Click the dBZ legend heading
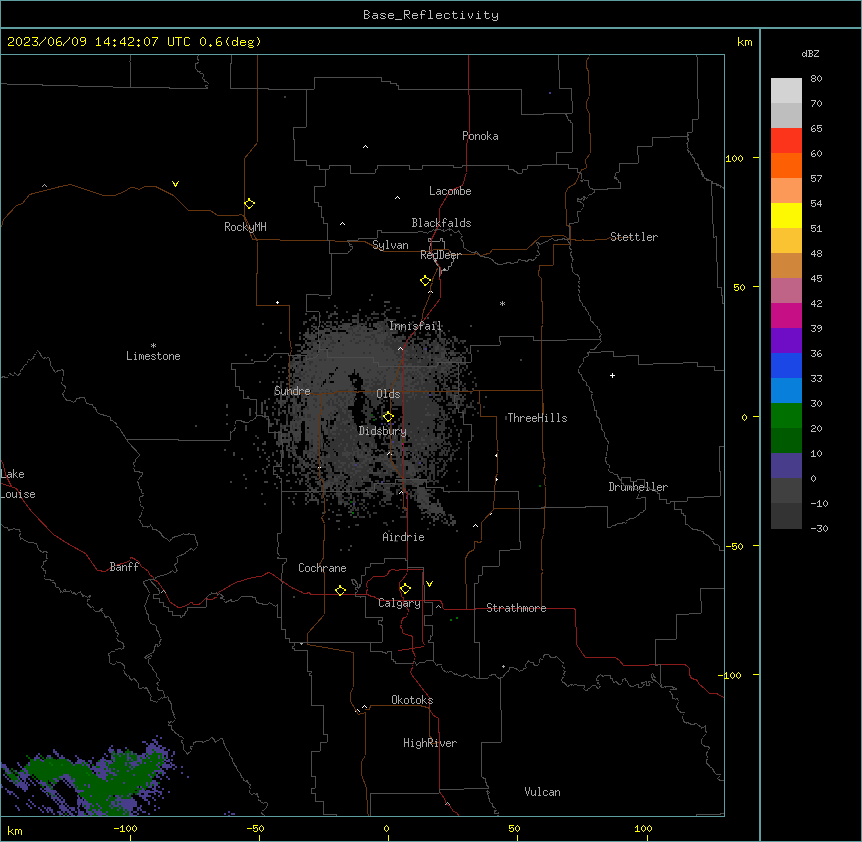 click(810, 54)
